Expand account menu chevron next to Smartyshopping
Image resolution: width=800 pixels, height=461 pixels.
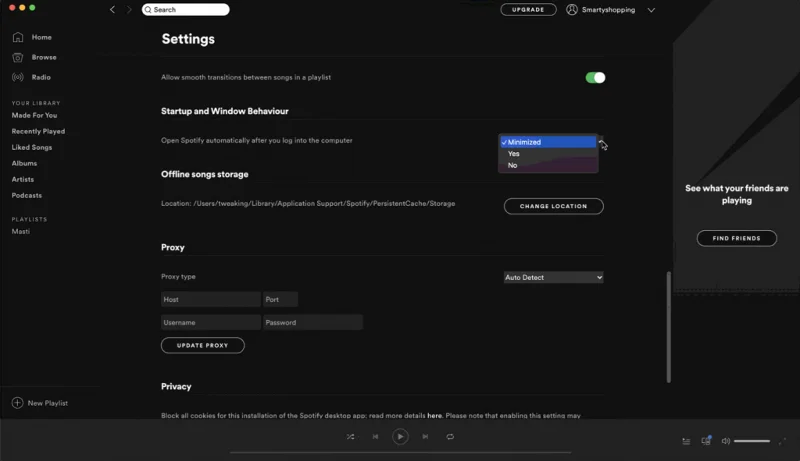[651, 10]
